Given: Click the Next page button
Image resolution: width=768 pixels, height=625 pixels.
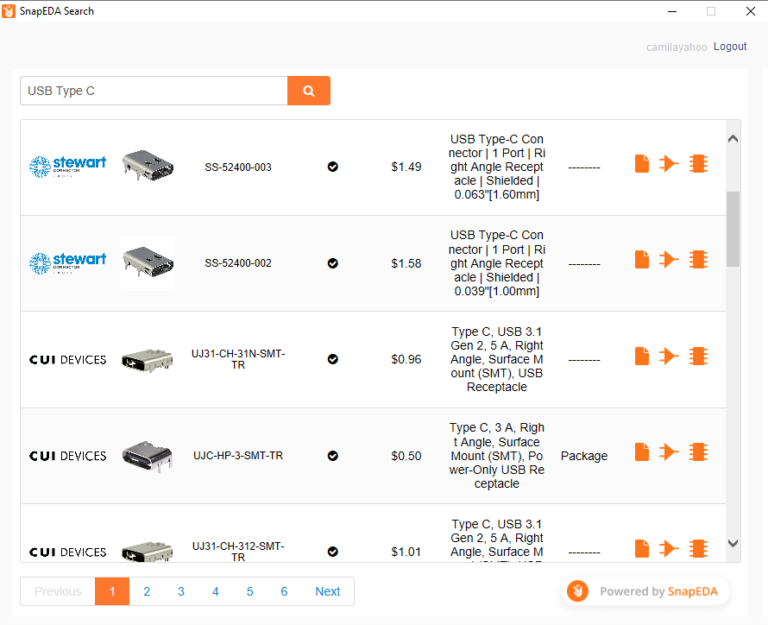Looking at the screenshot, I should (327, 591).
